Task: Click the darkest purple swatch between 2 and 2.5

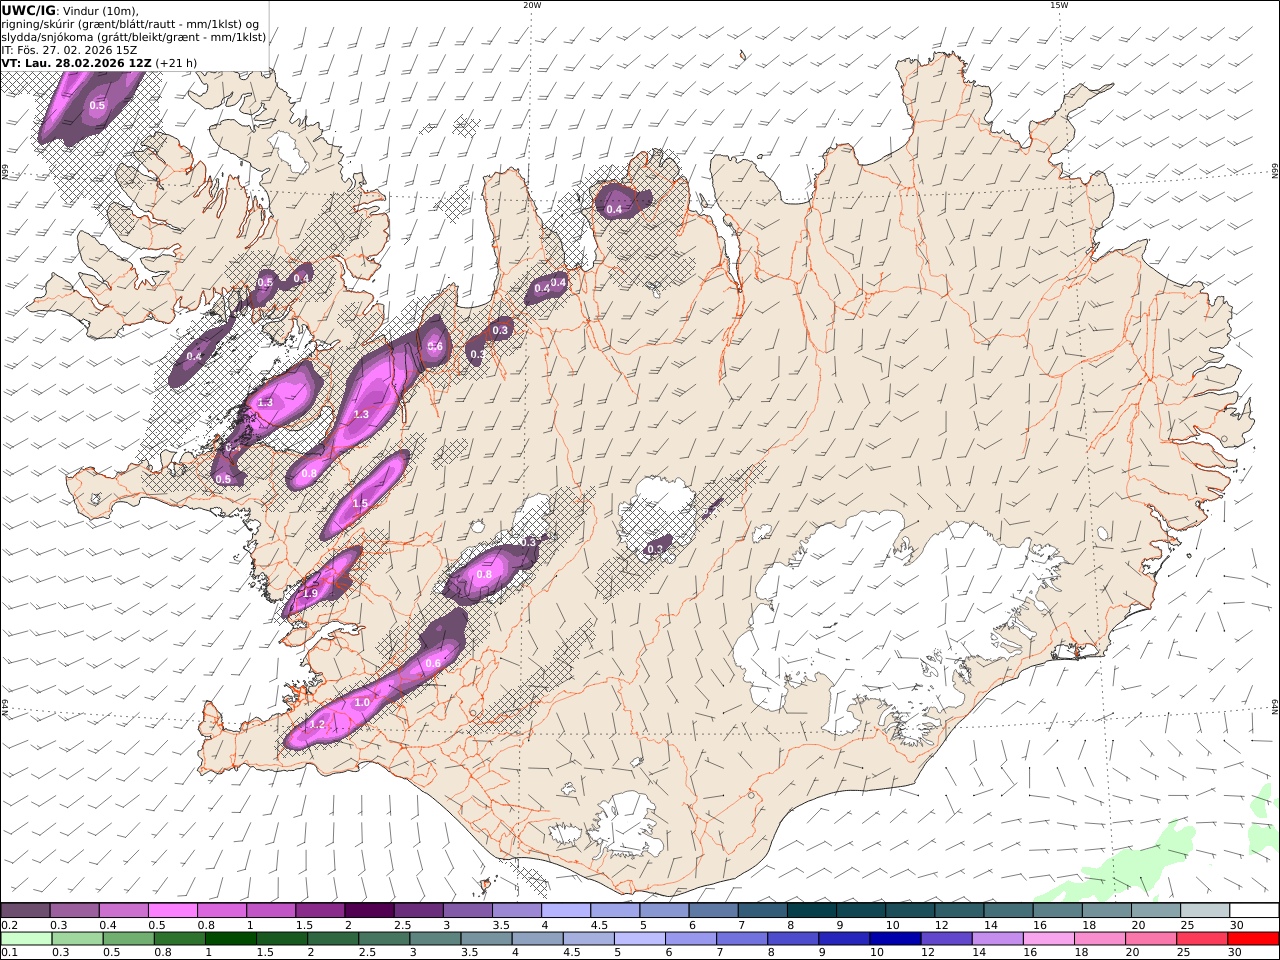Action: 368,911
